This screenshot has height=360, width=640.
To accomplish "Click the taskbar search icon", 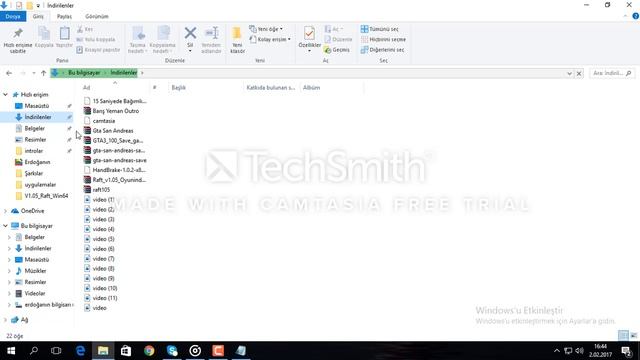I will point(34,351).
